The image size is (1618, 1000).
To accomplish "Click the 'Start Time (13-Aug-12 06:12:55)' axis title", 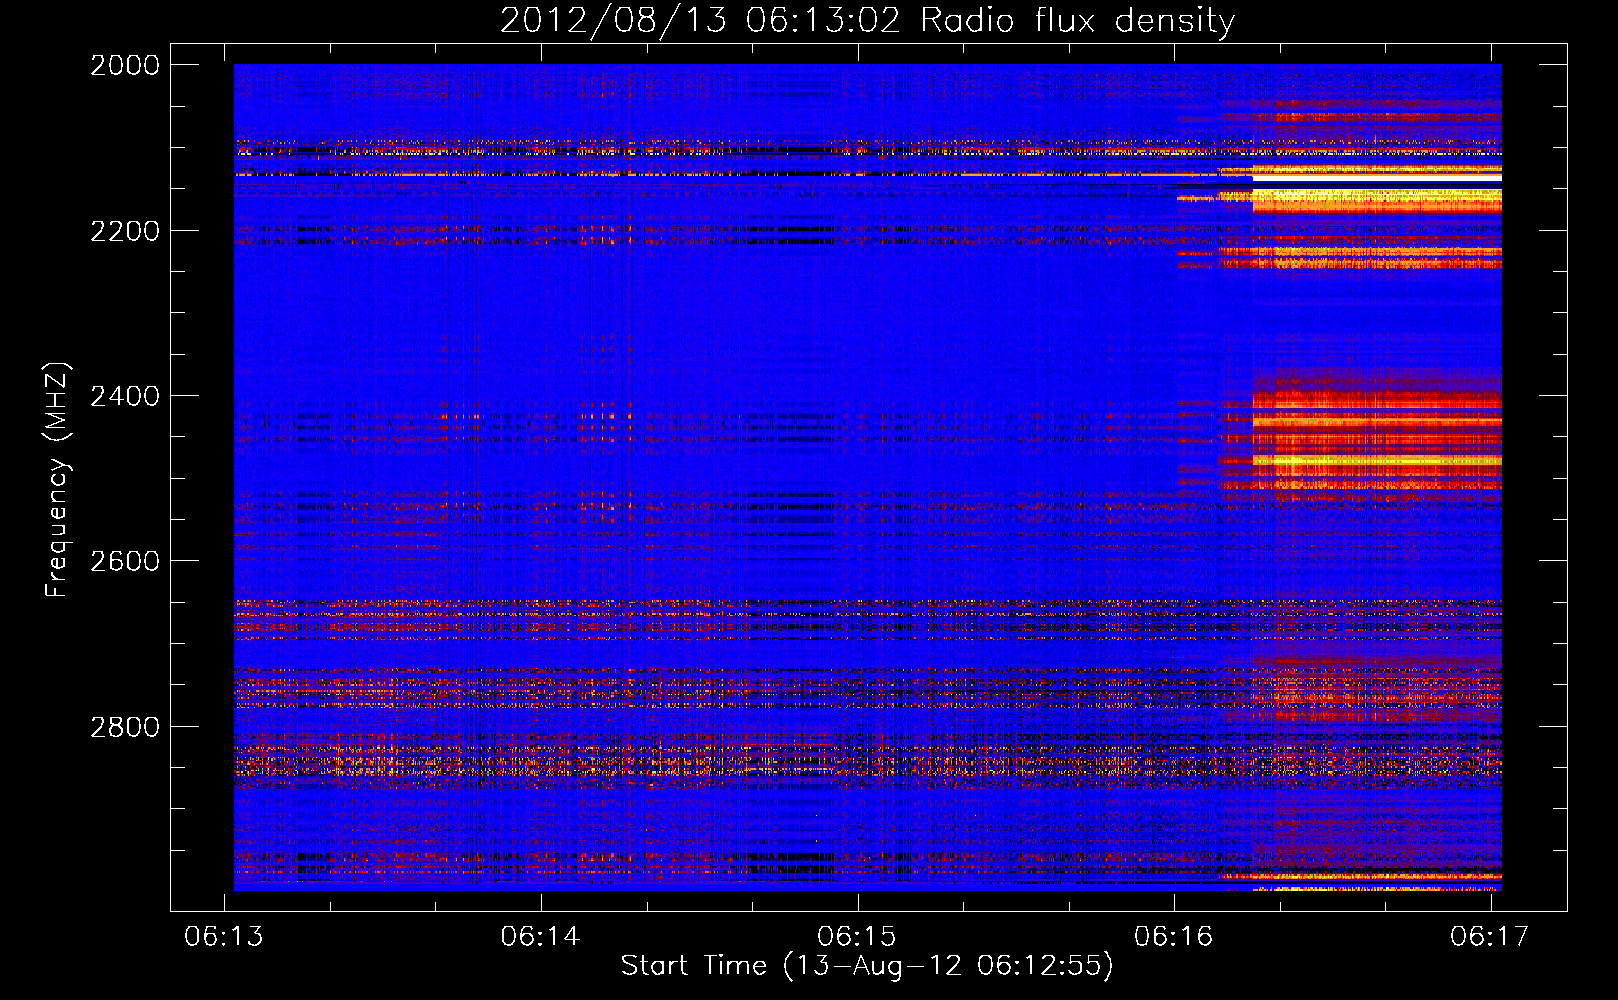I will click(867, 966).
